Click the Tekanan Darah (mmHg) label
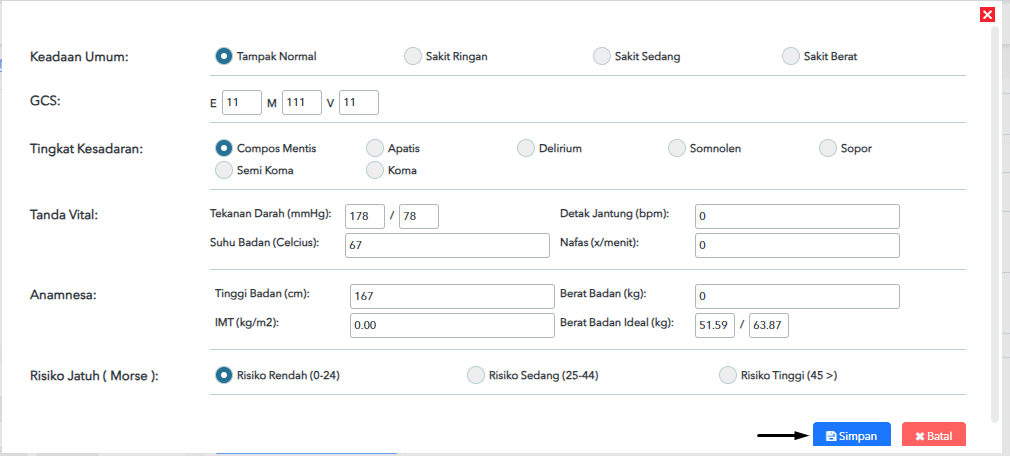Viewport: 1010px width, 456px height. (x=271, y=213)
